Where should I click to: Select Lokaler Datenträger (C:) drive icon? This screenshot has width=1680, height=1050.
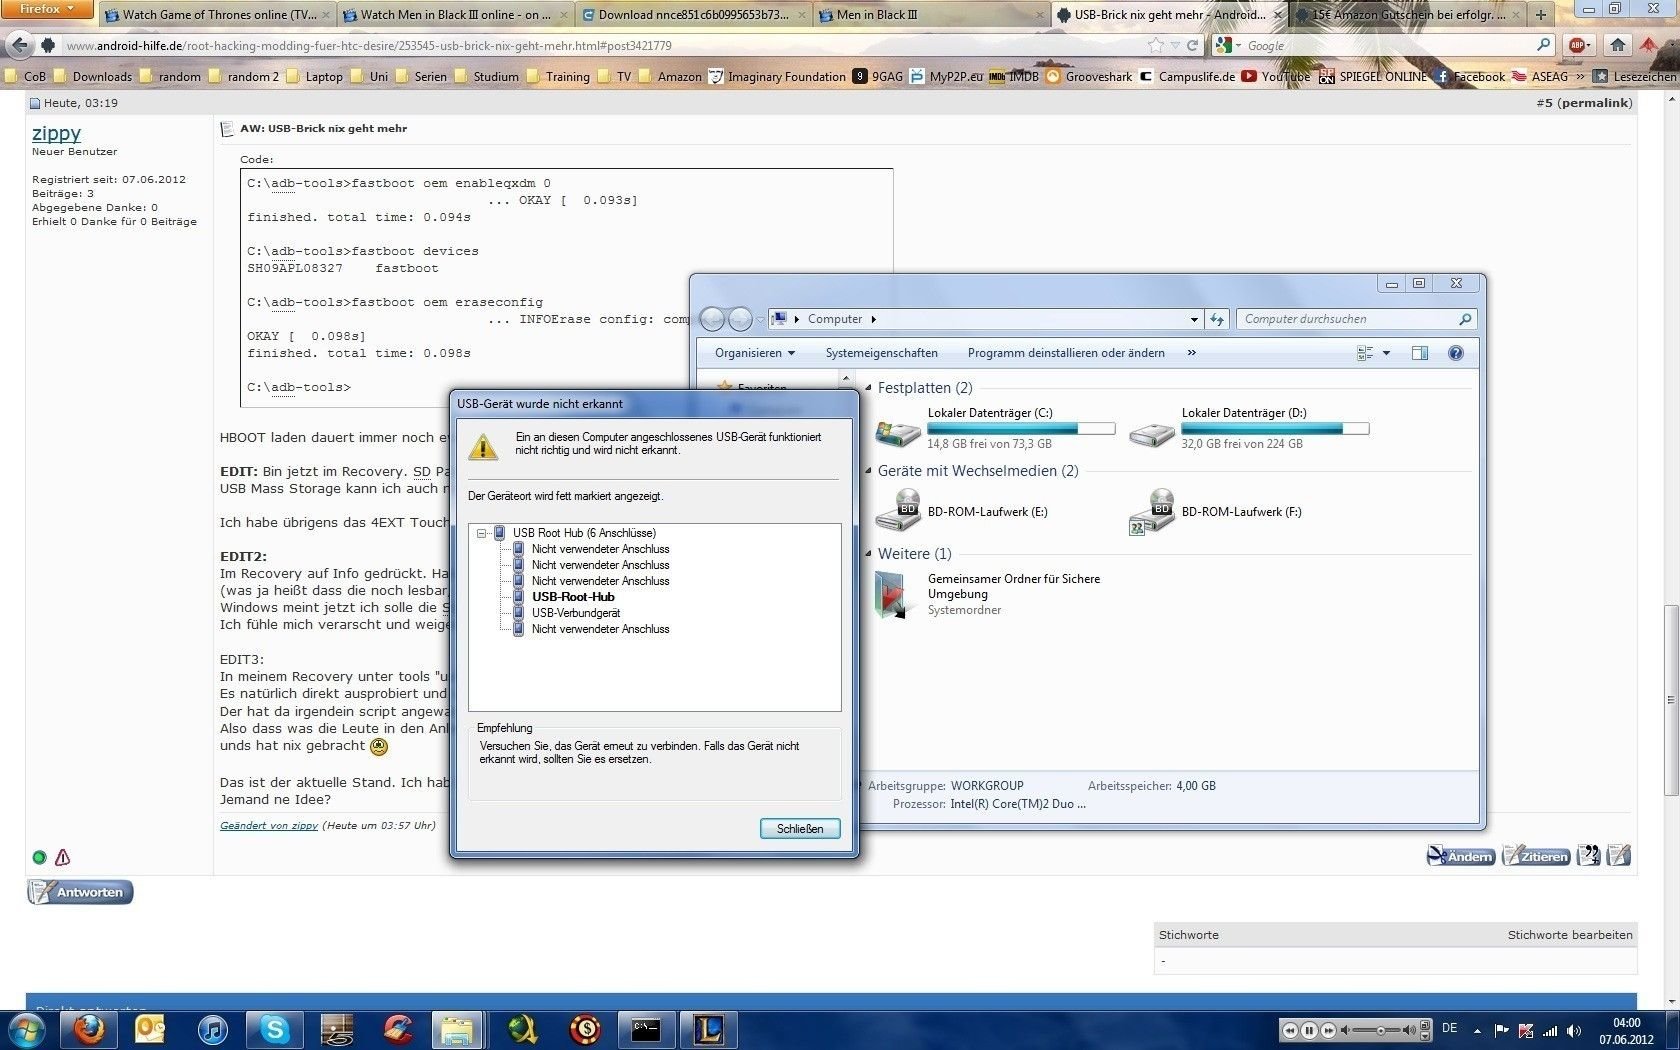pyautogui.click(x=898, y=433)
